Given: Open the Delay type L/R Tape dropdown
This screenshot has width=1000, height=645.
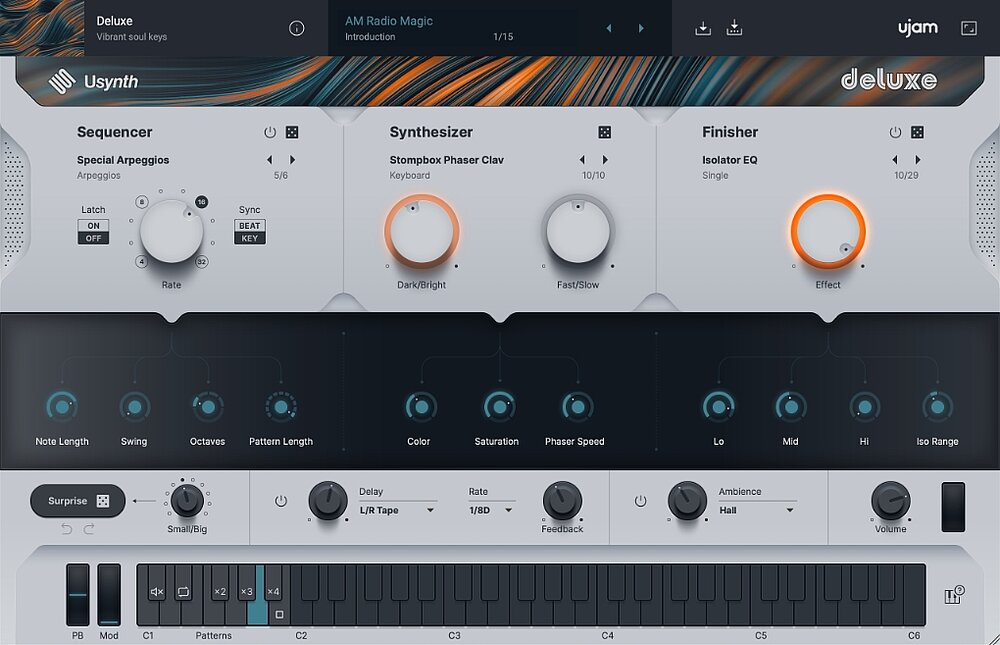Looking at the screenshot, I should pos(396,510).
